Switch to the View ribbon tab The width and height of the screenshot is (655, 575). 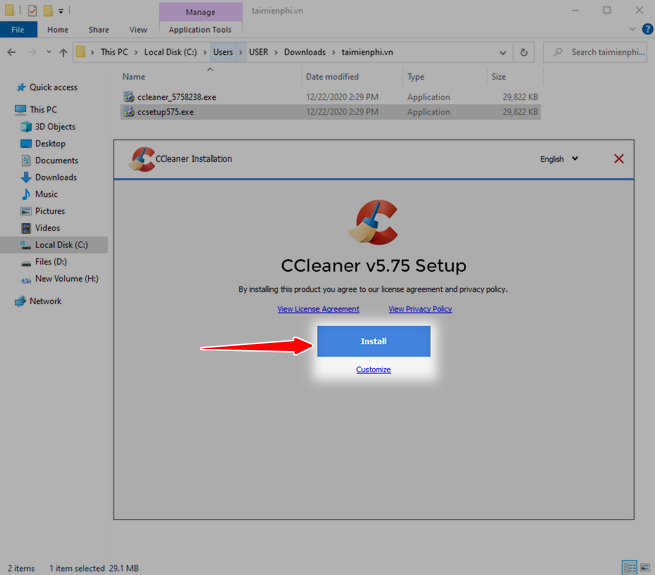tap(138, 30)
